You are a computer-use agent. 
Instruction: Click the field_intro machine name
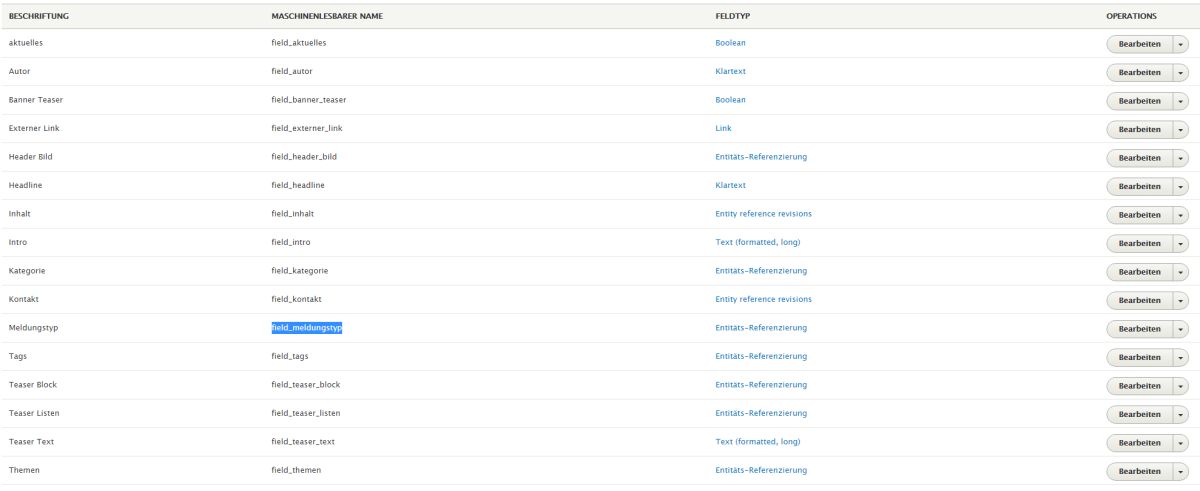pos(293,243)
